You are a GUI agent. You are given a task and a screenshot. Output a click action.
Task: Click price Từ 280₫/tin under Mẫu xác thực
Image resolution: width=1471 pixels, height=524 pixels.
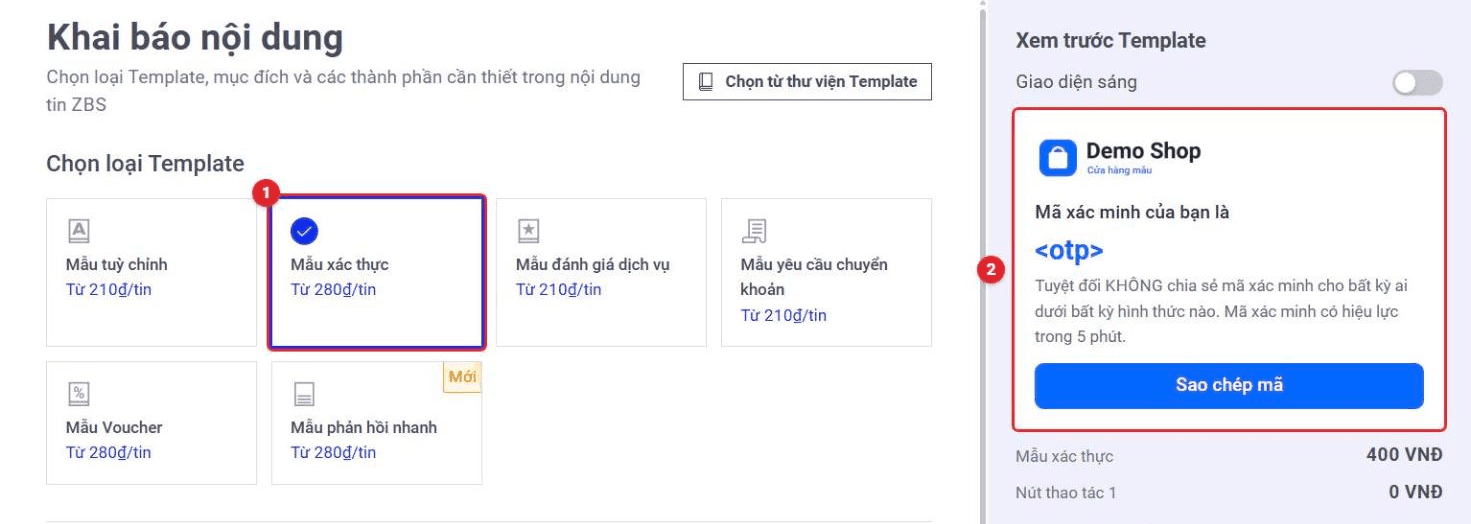click(333, 290)
